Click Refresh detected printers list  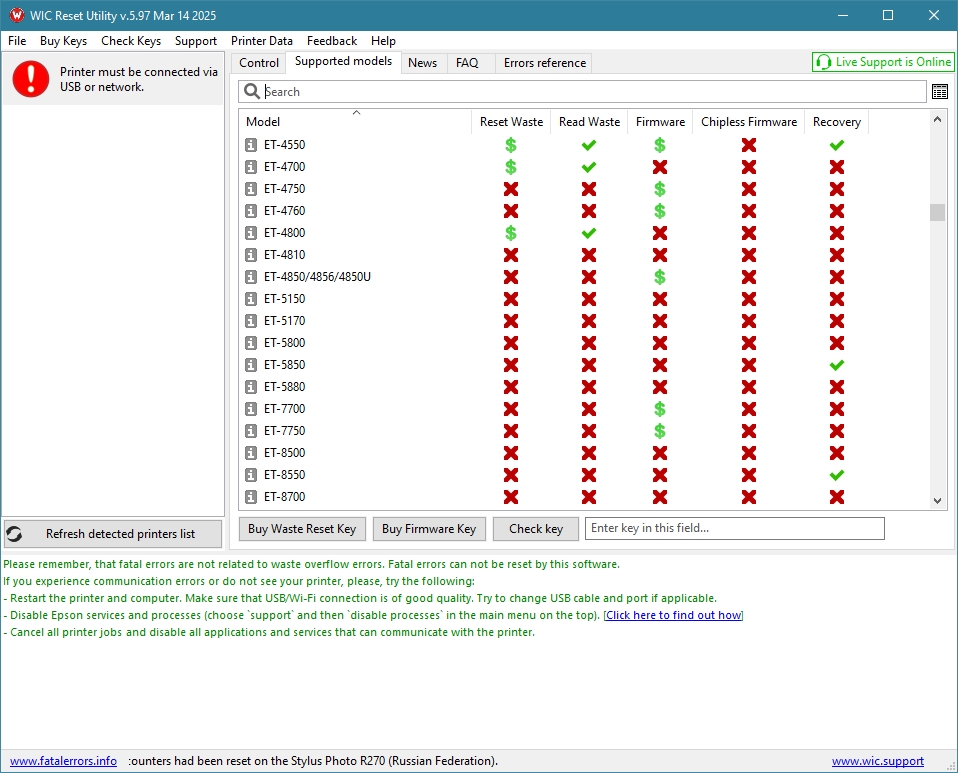112,534
